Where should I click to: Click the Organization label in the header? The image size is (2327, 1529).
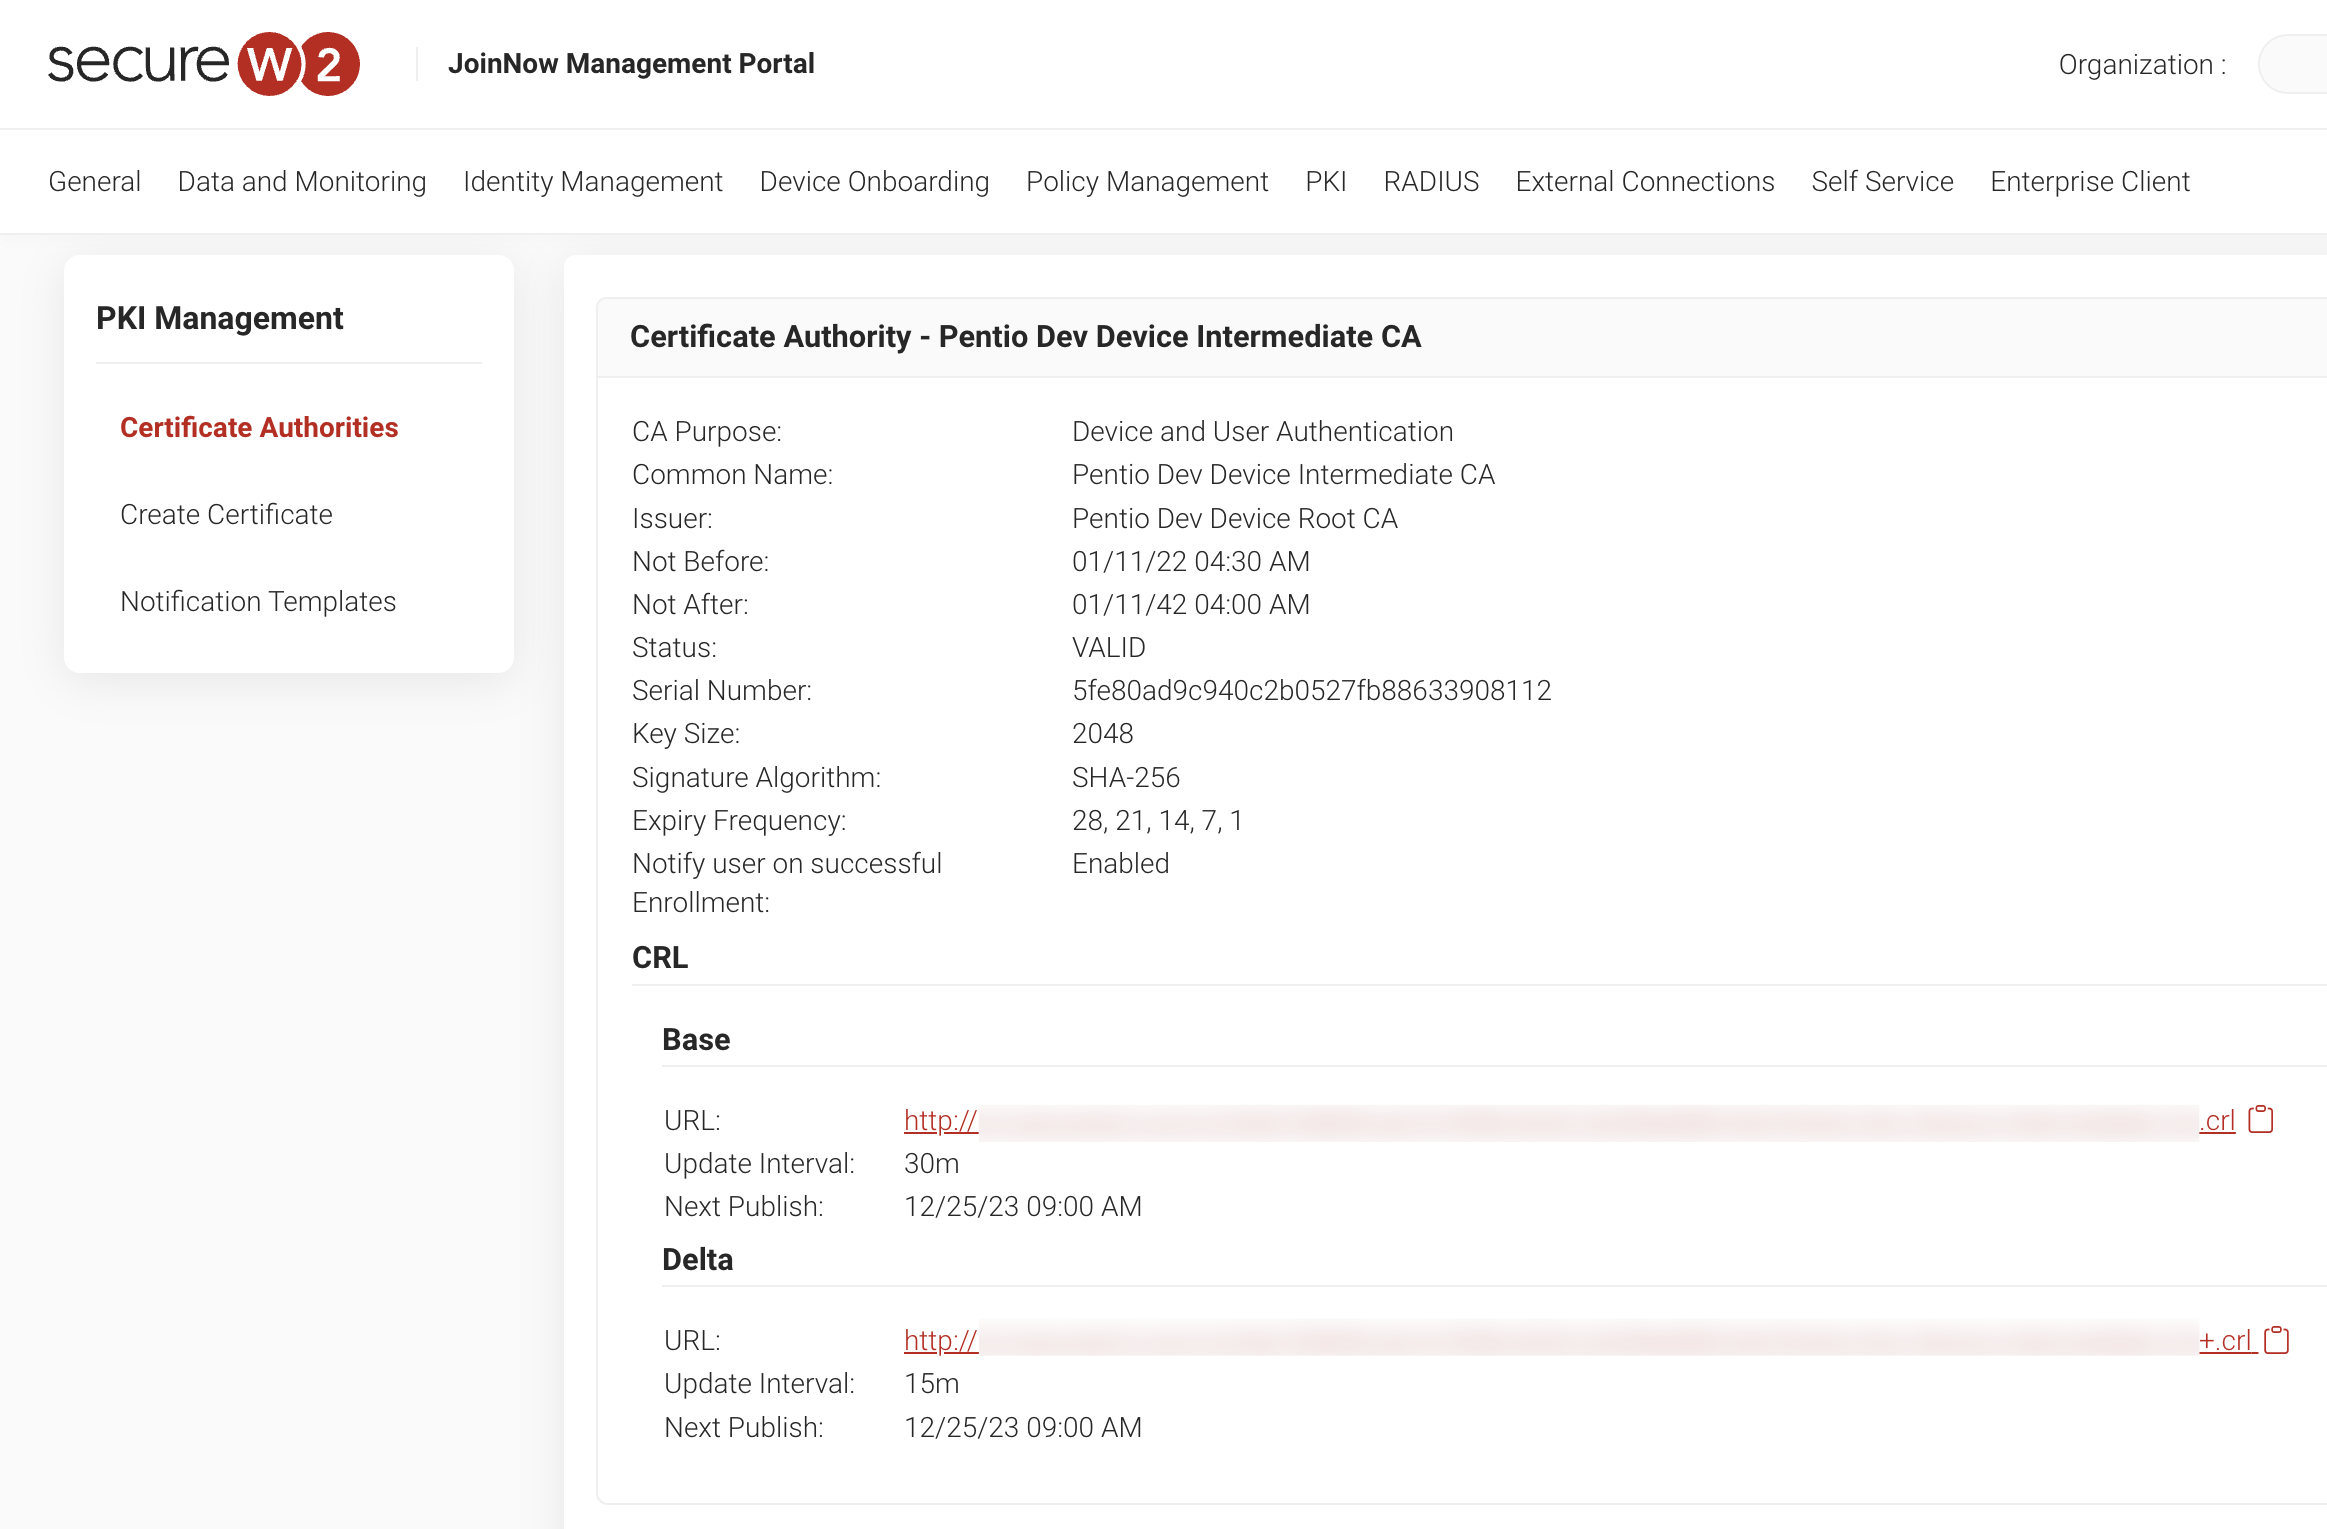(2141, 64)
